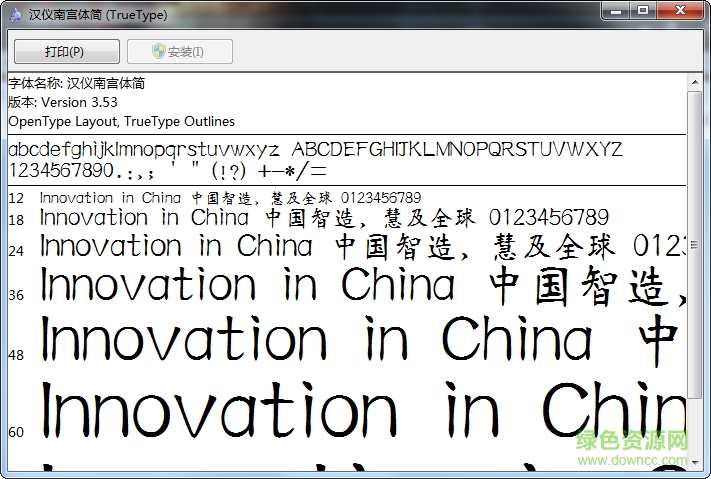This screenshot has width=711, height=479.
Task: Click the scrollbar down arrow
Action: click(x=695, y=462)
